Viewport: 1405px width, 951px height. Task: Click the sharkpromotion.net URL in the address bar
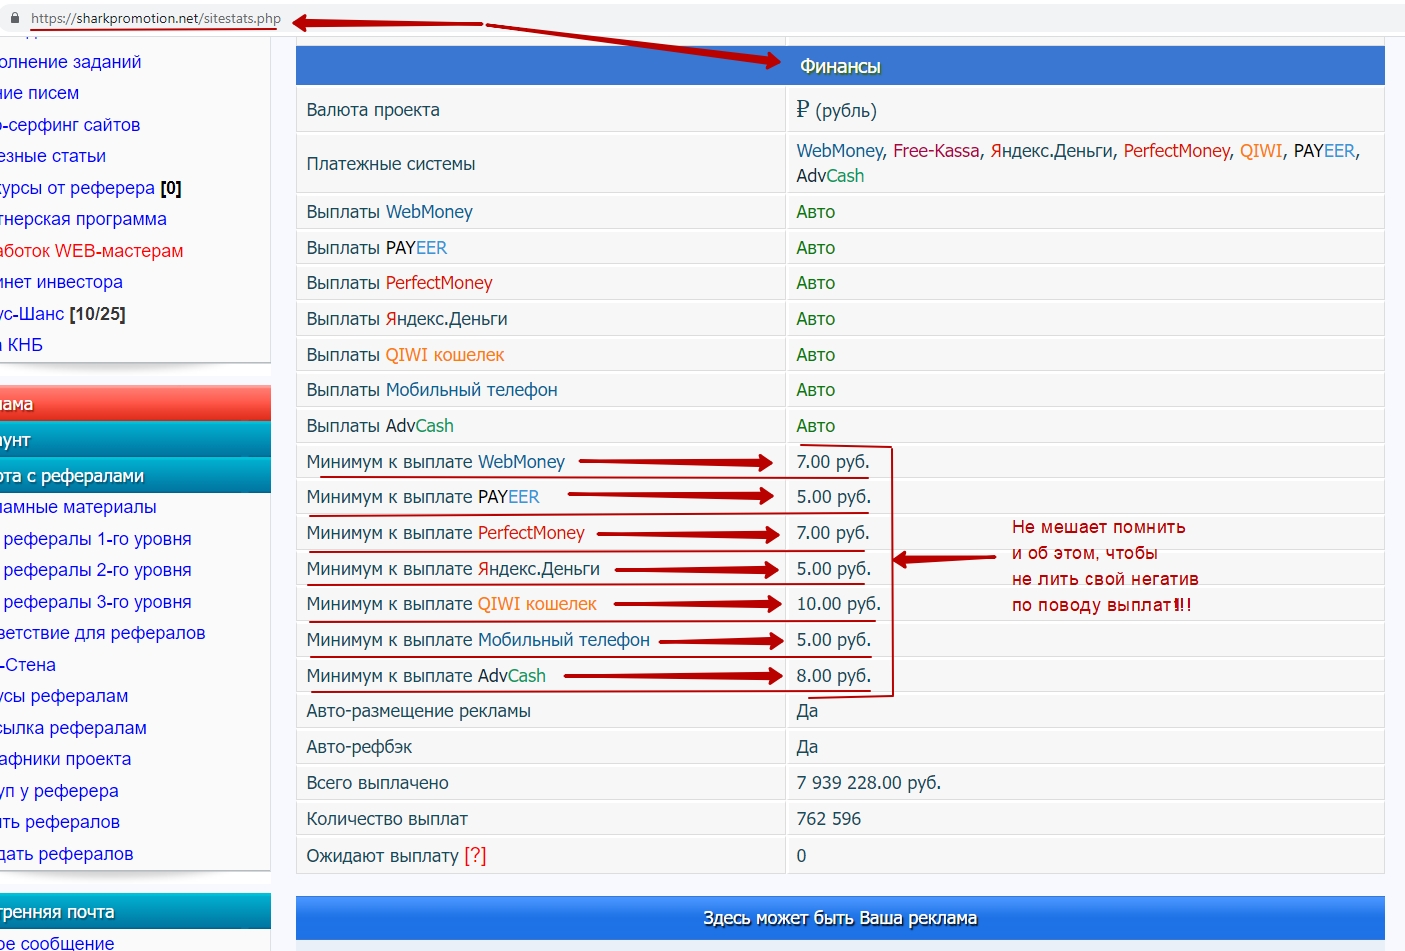(x=155, y=18)
